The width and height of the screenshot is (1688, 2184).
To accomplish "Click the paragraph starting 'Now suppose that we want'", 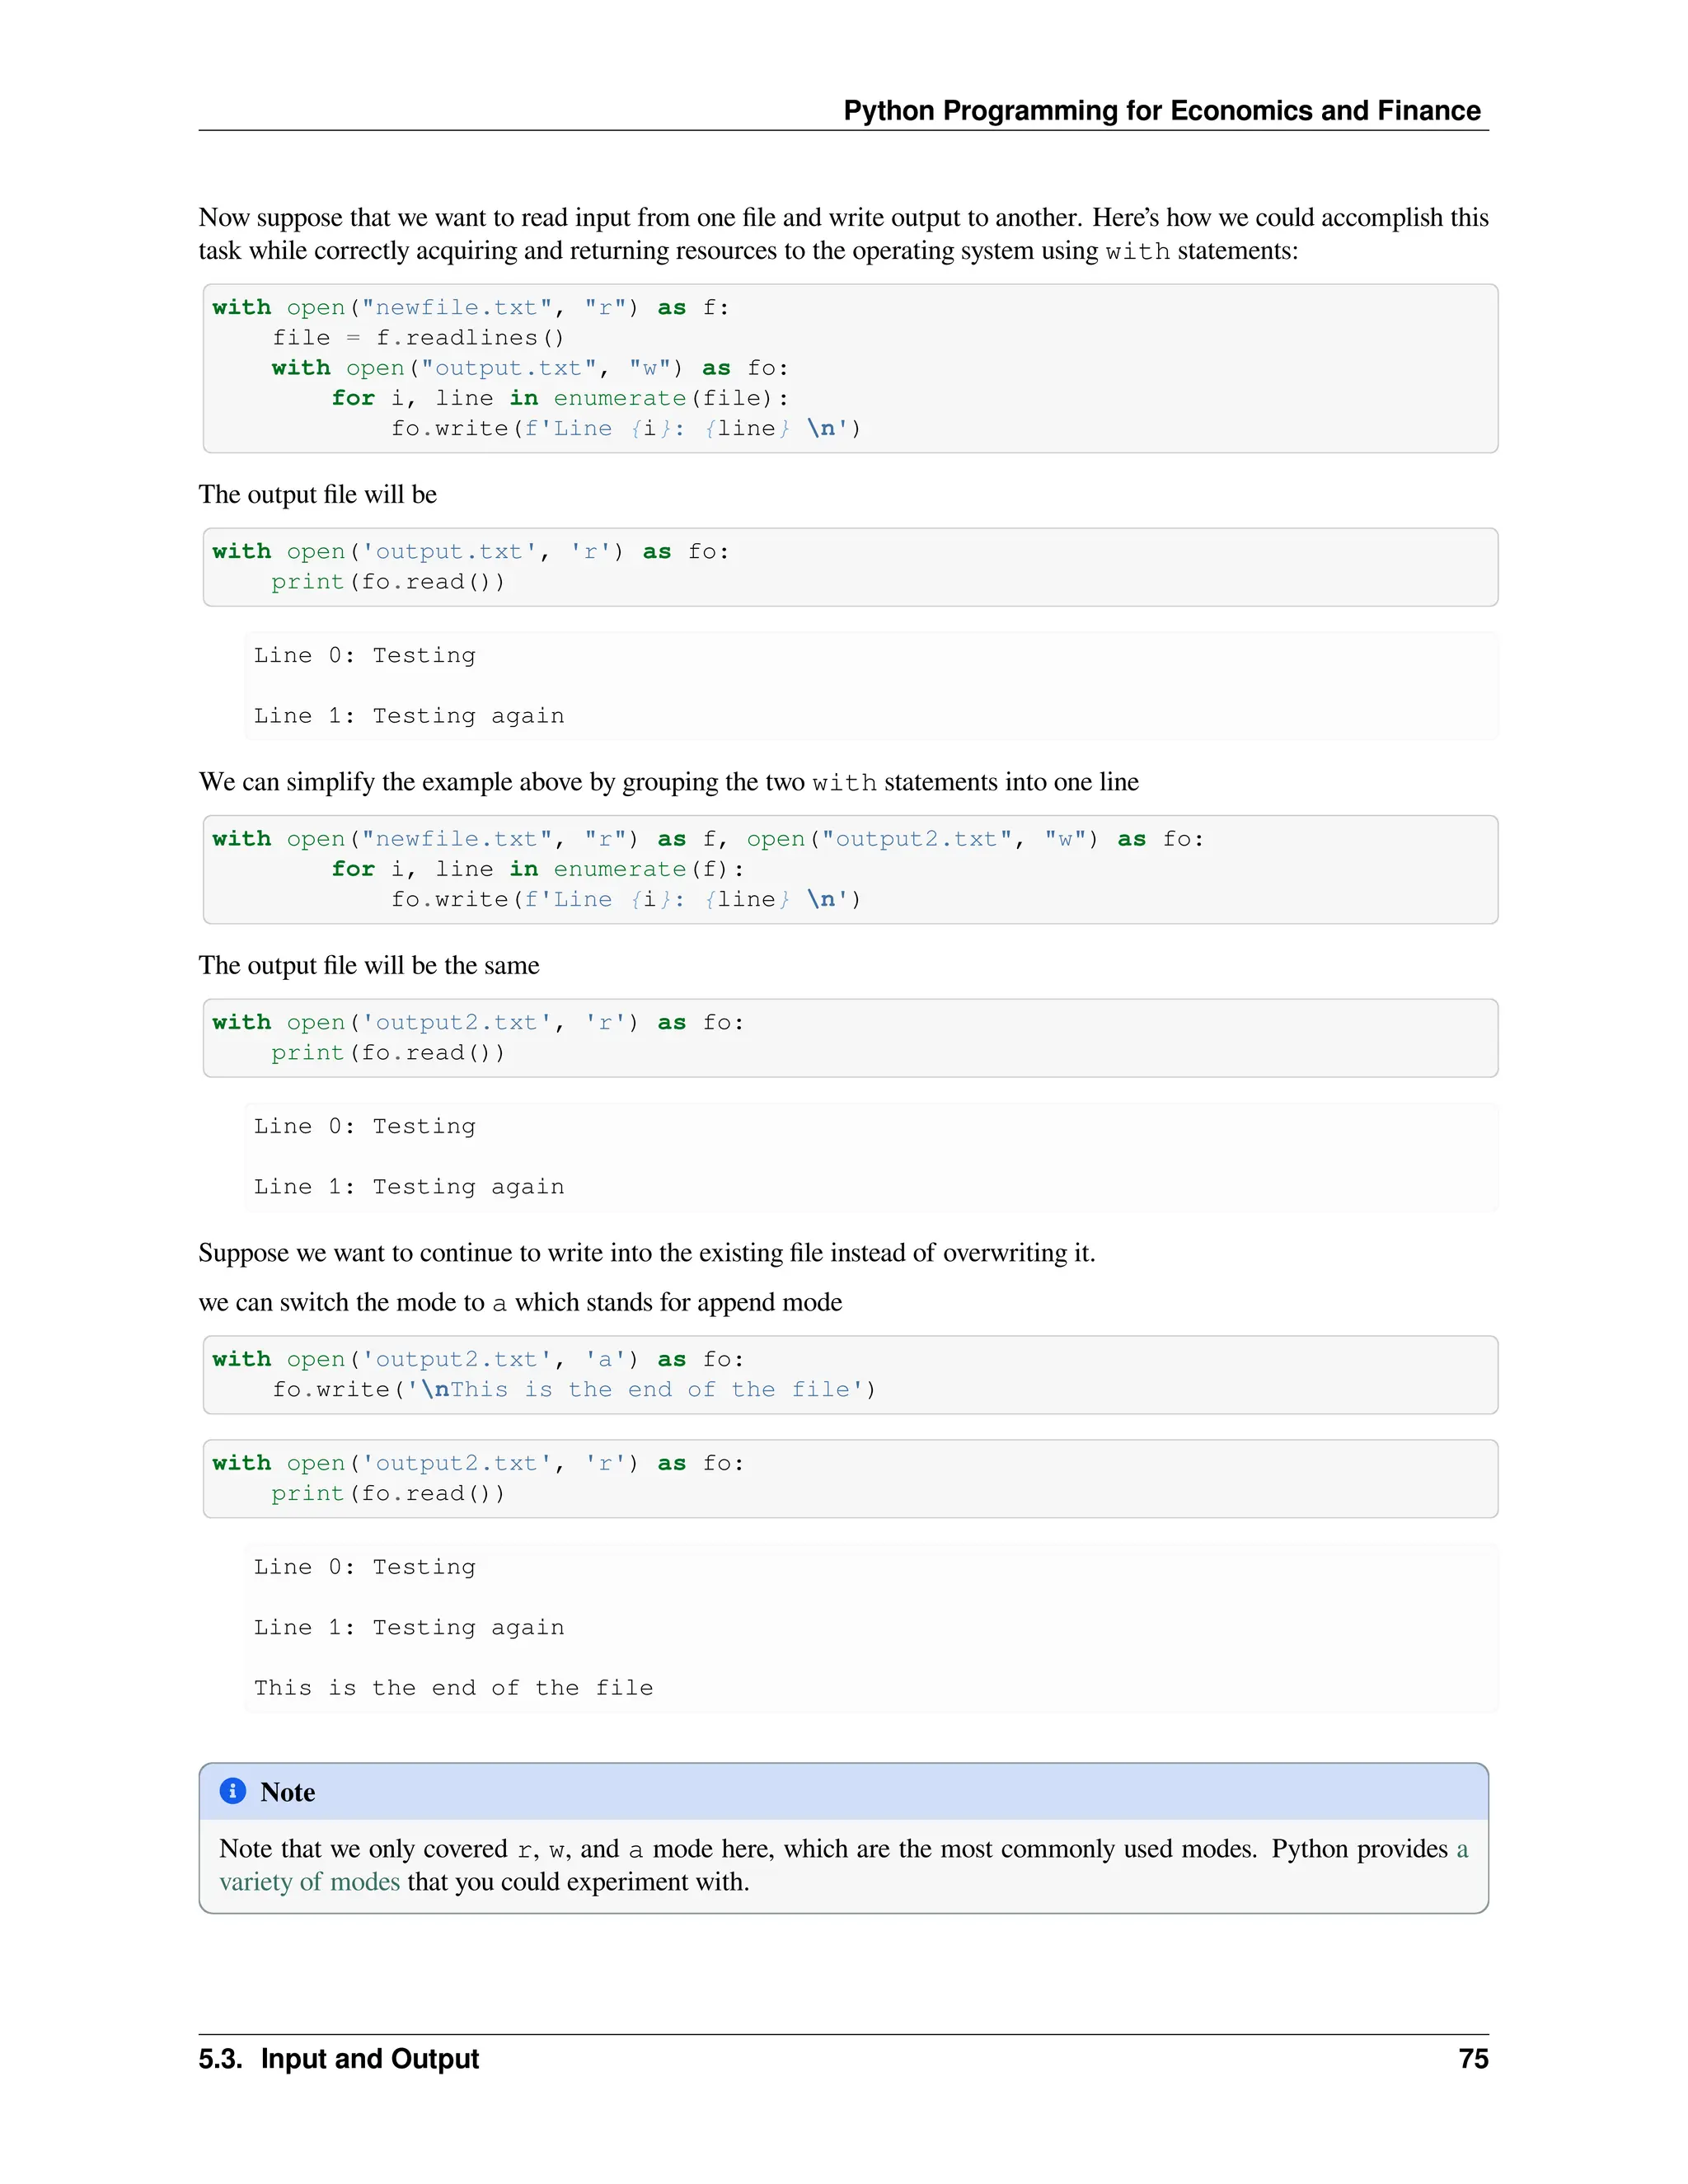I will coord(843,234).
